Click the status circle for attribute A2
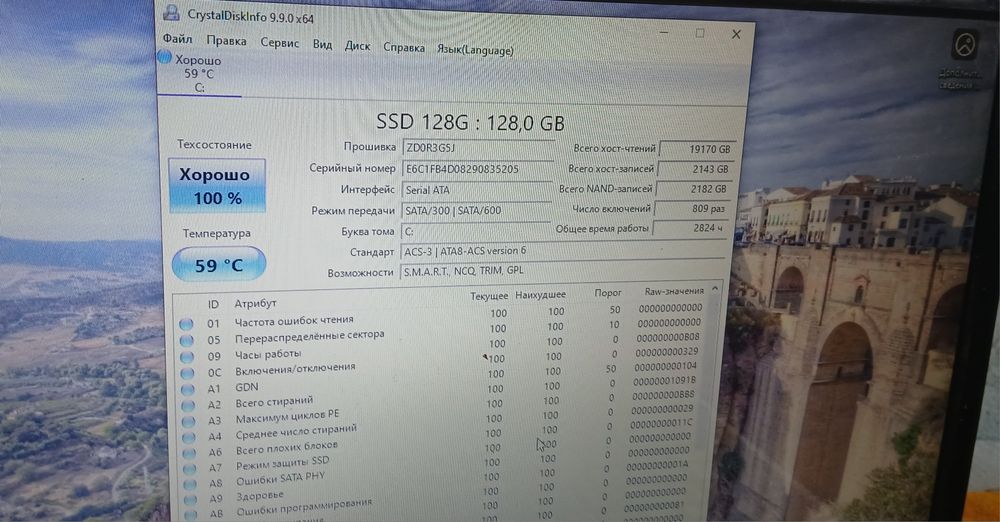 coord(188,405)
